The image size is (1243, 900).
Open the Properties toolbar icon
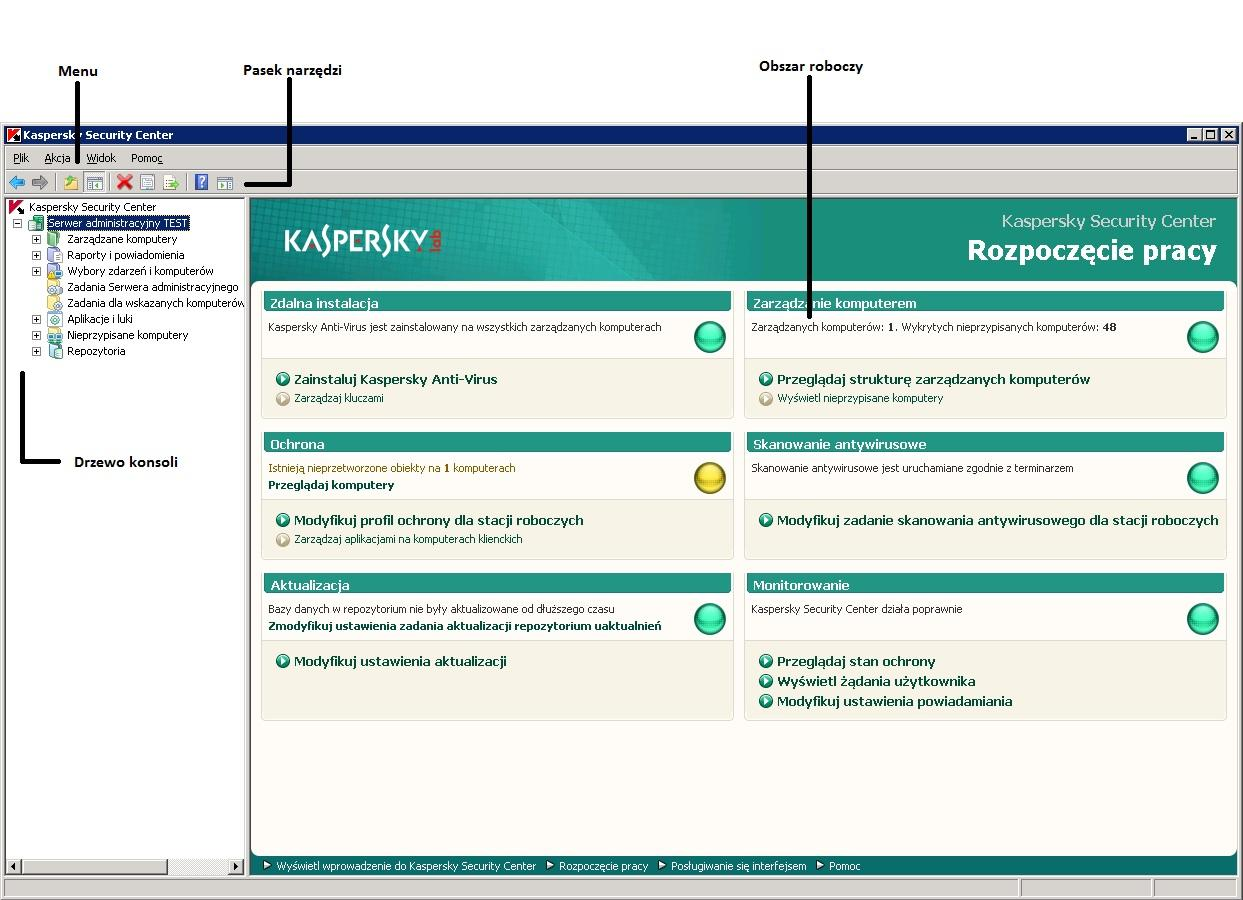[148, 182]
